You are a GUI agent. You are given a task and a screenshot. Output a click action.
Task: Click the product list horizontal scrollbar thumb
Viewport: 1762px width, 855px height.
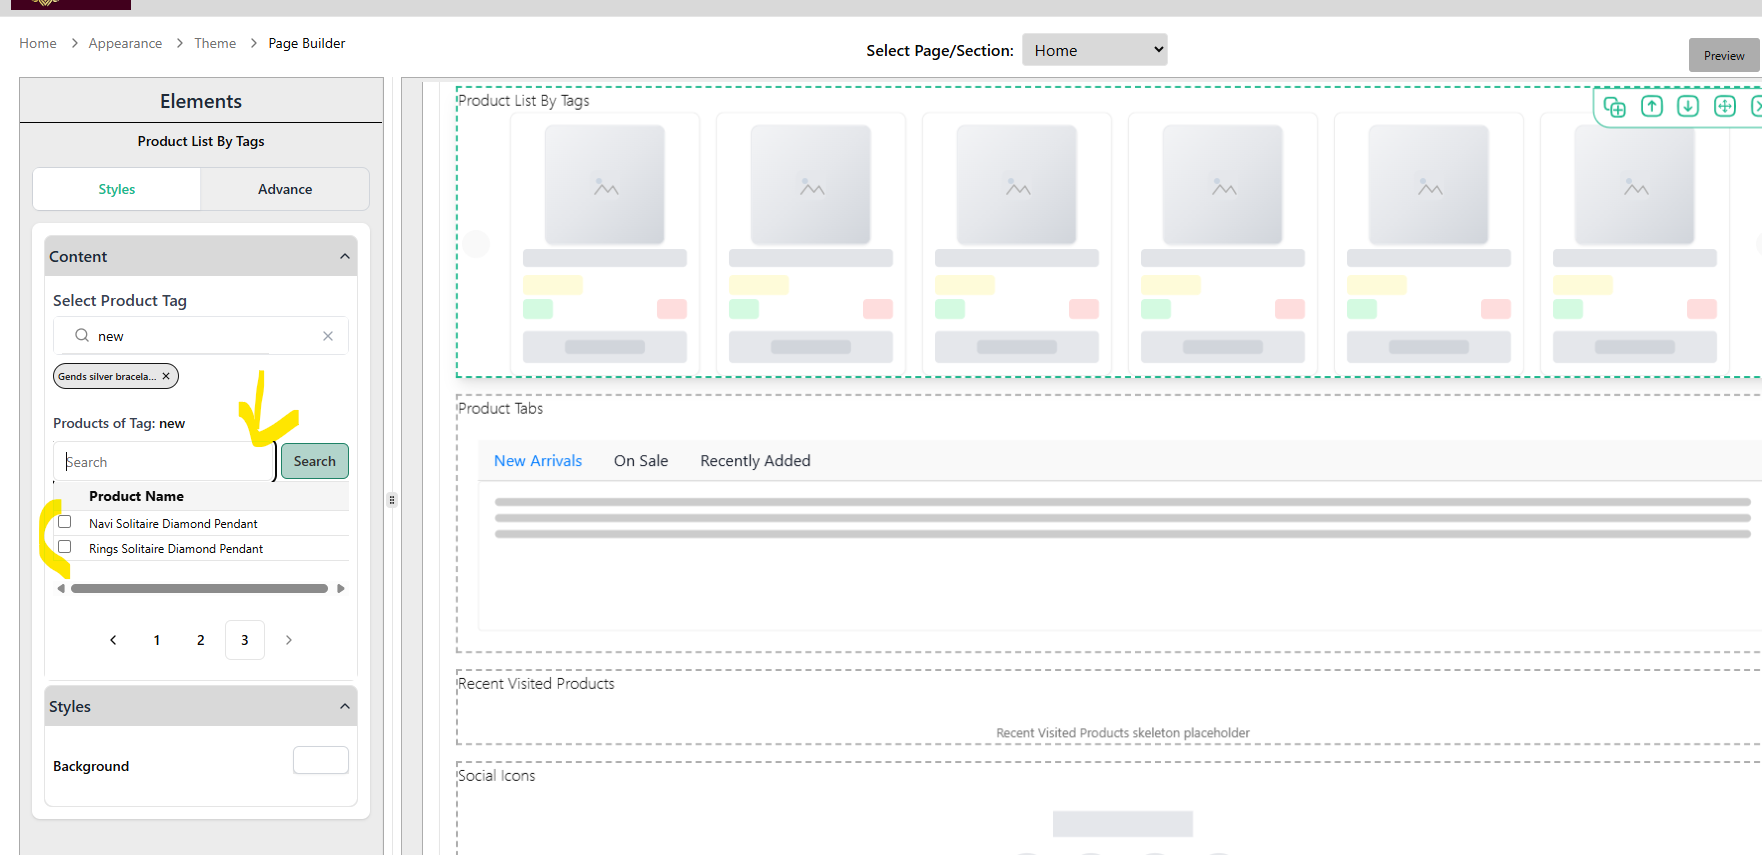click(x=199, y=589)
